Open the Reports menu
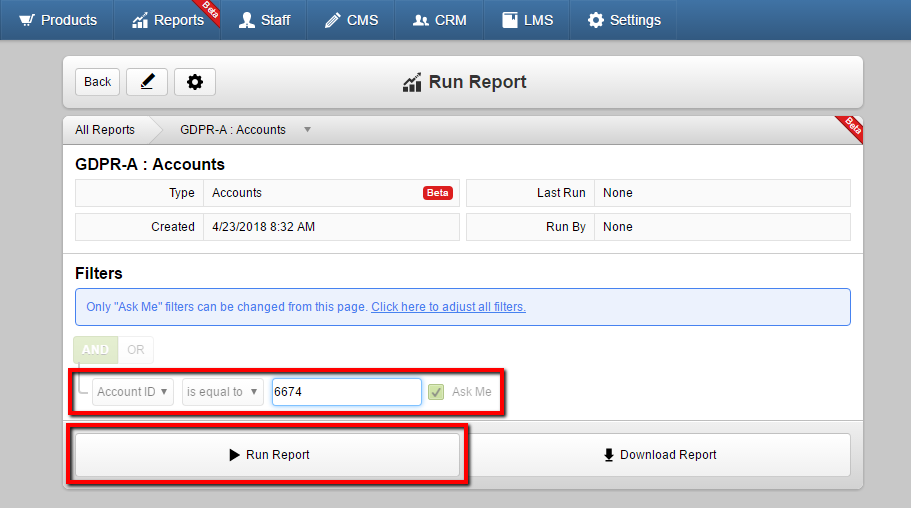Viewport: 911px width, 508px height. tap(168, 20)
